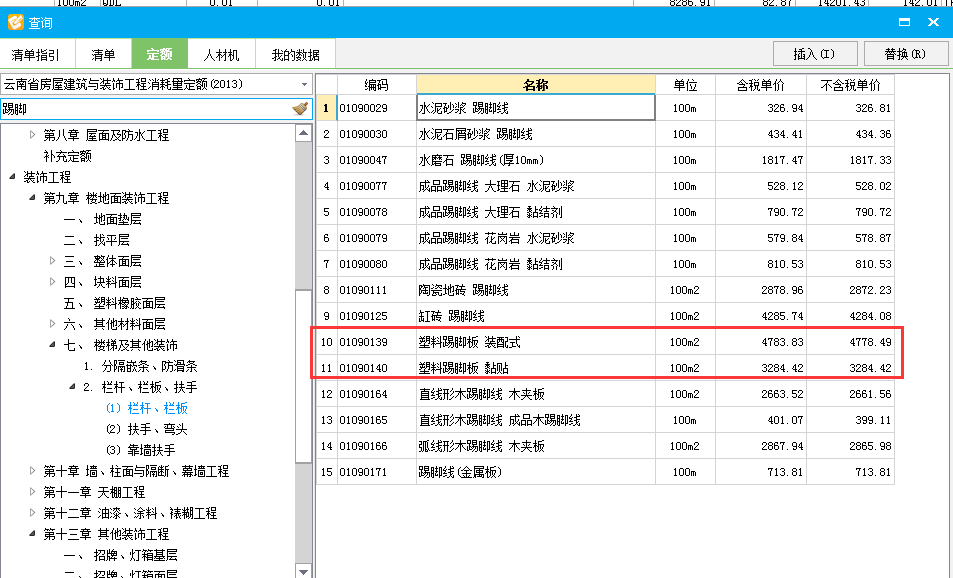Expand 第八章 屋面及防水工程 node
The image size is (953, 578).
point(32,135)
